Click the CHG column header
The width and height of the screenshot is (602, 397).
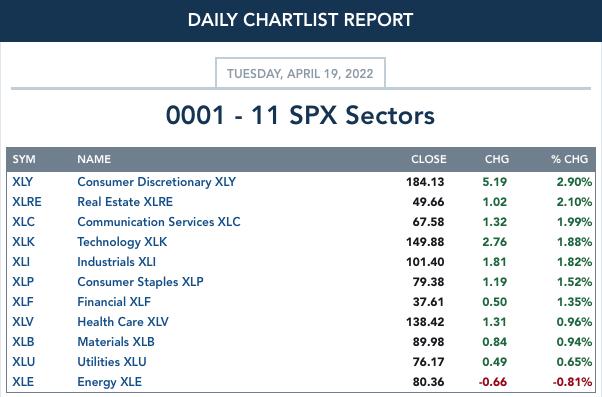click(497, 159)
